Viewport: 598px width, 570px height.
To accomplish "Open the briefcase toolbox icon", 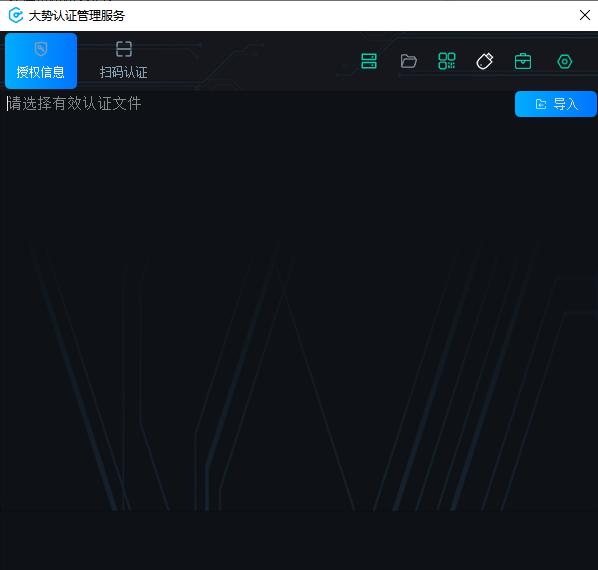I will [523, 61].
